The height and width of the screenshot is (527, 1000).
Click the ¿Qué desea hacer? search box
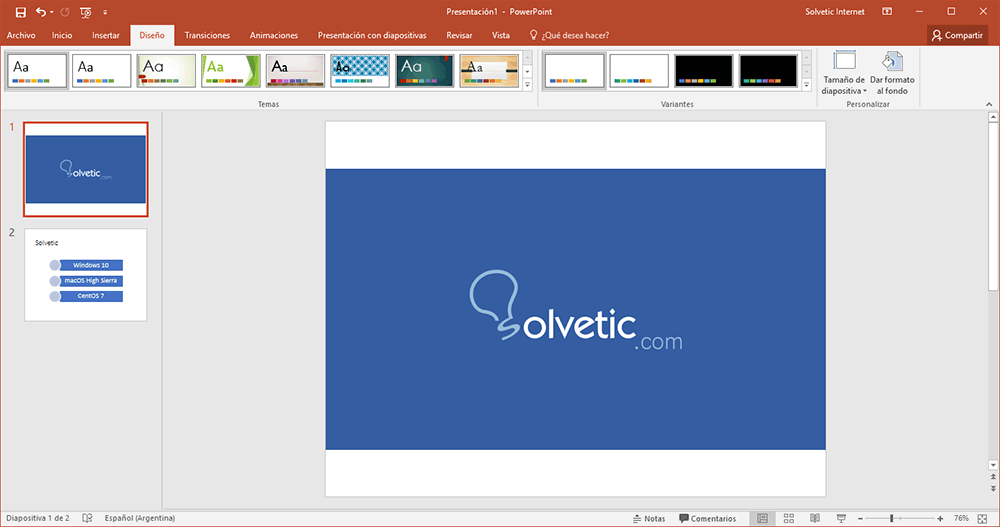(575, 35)
